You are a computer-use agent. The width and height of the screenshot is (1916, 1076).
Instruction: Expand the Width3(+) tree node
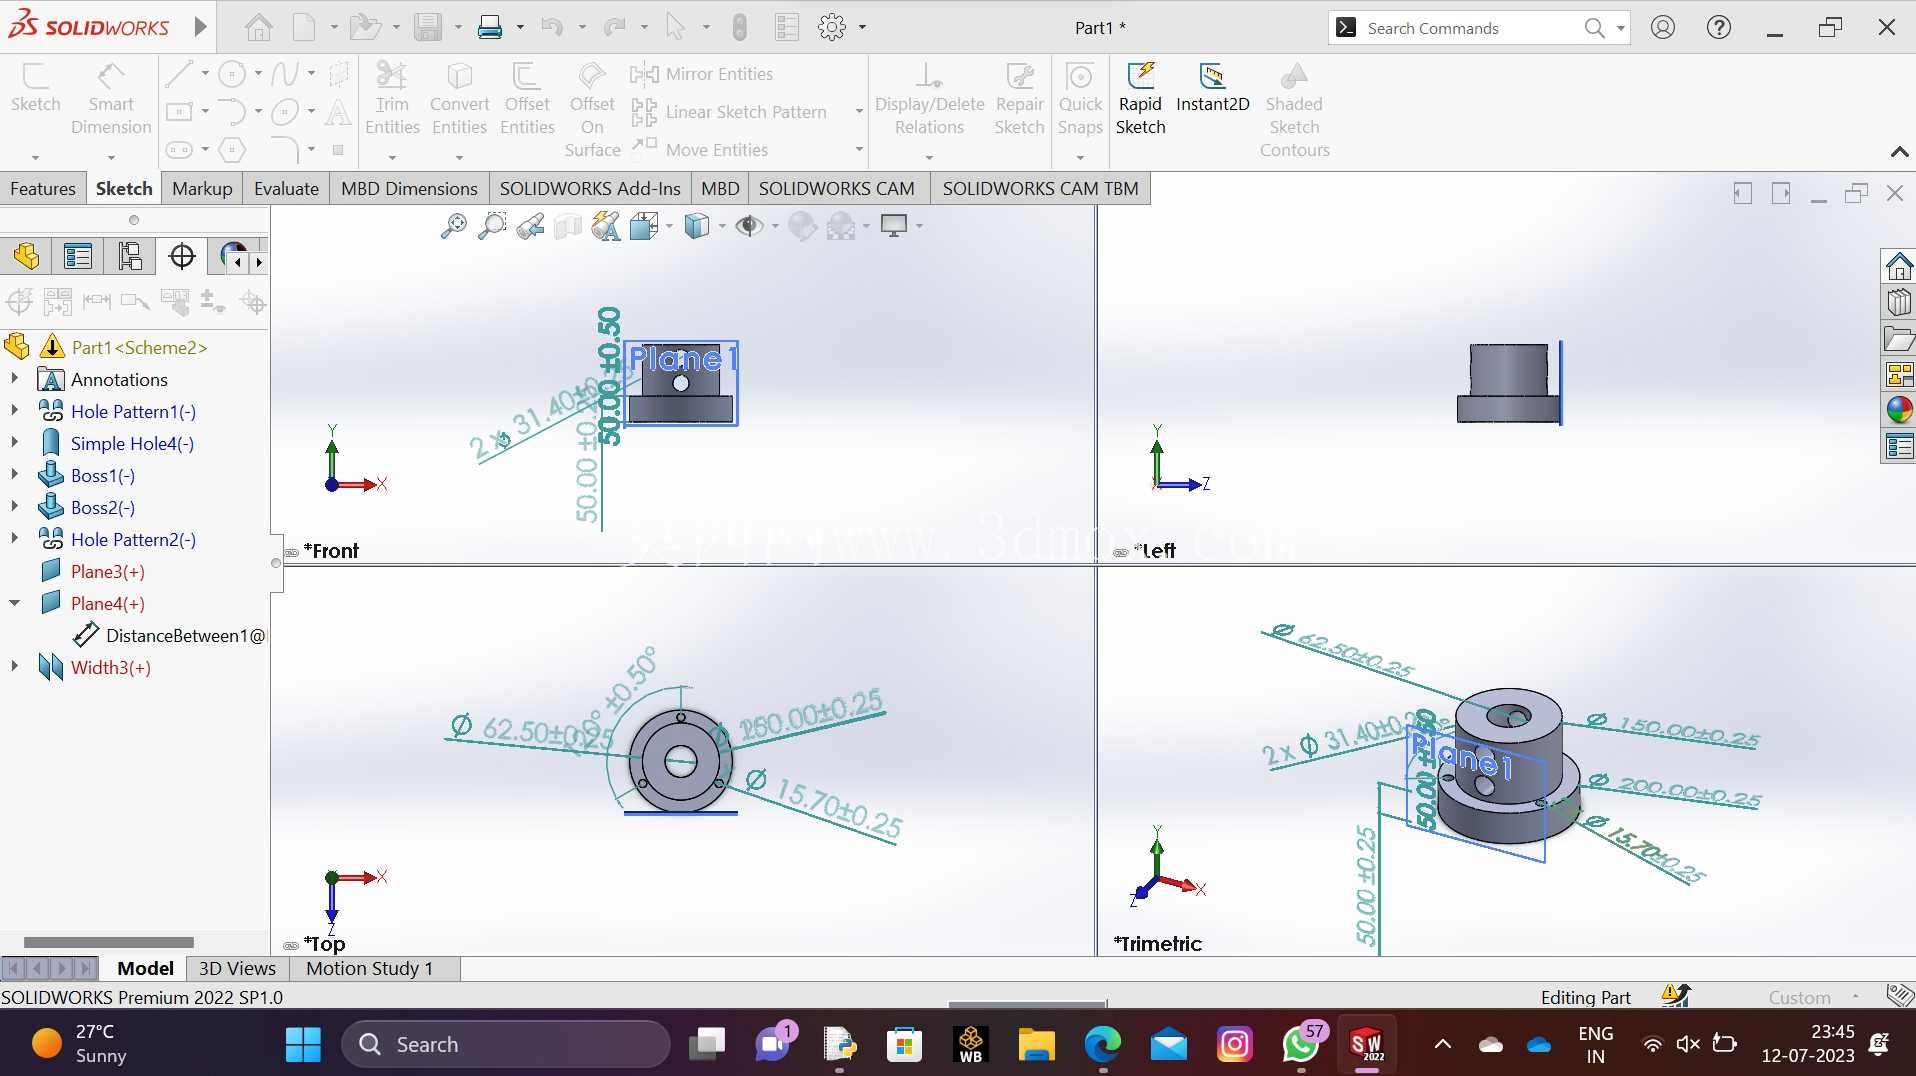point(14,667)
